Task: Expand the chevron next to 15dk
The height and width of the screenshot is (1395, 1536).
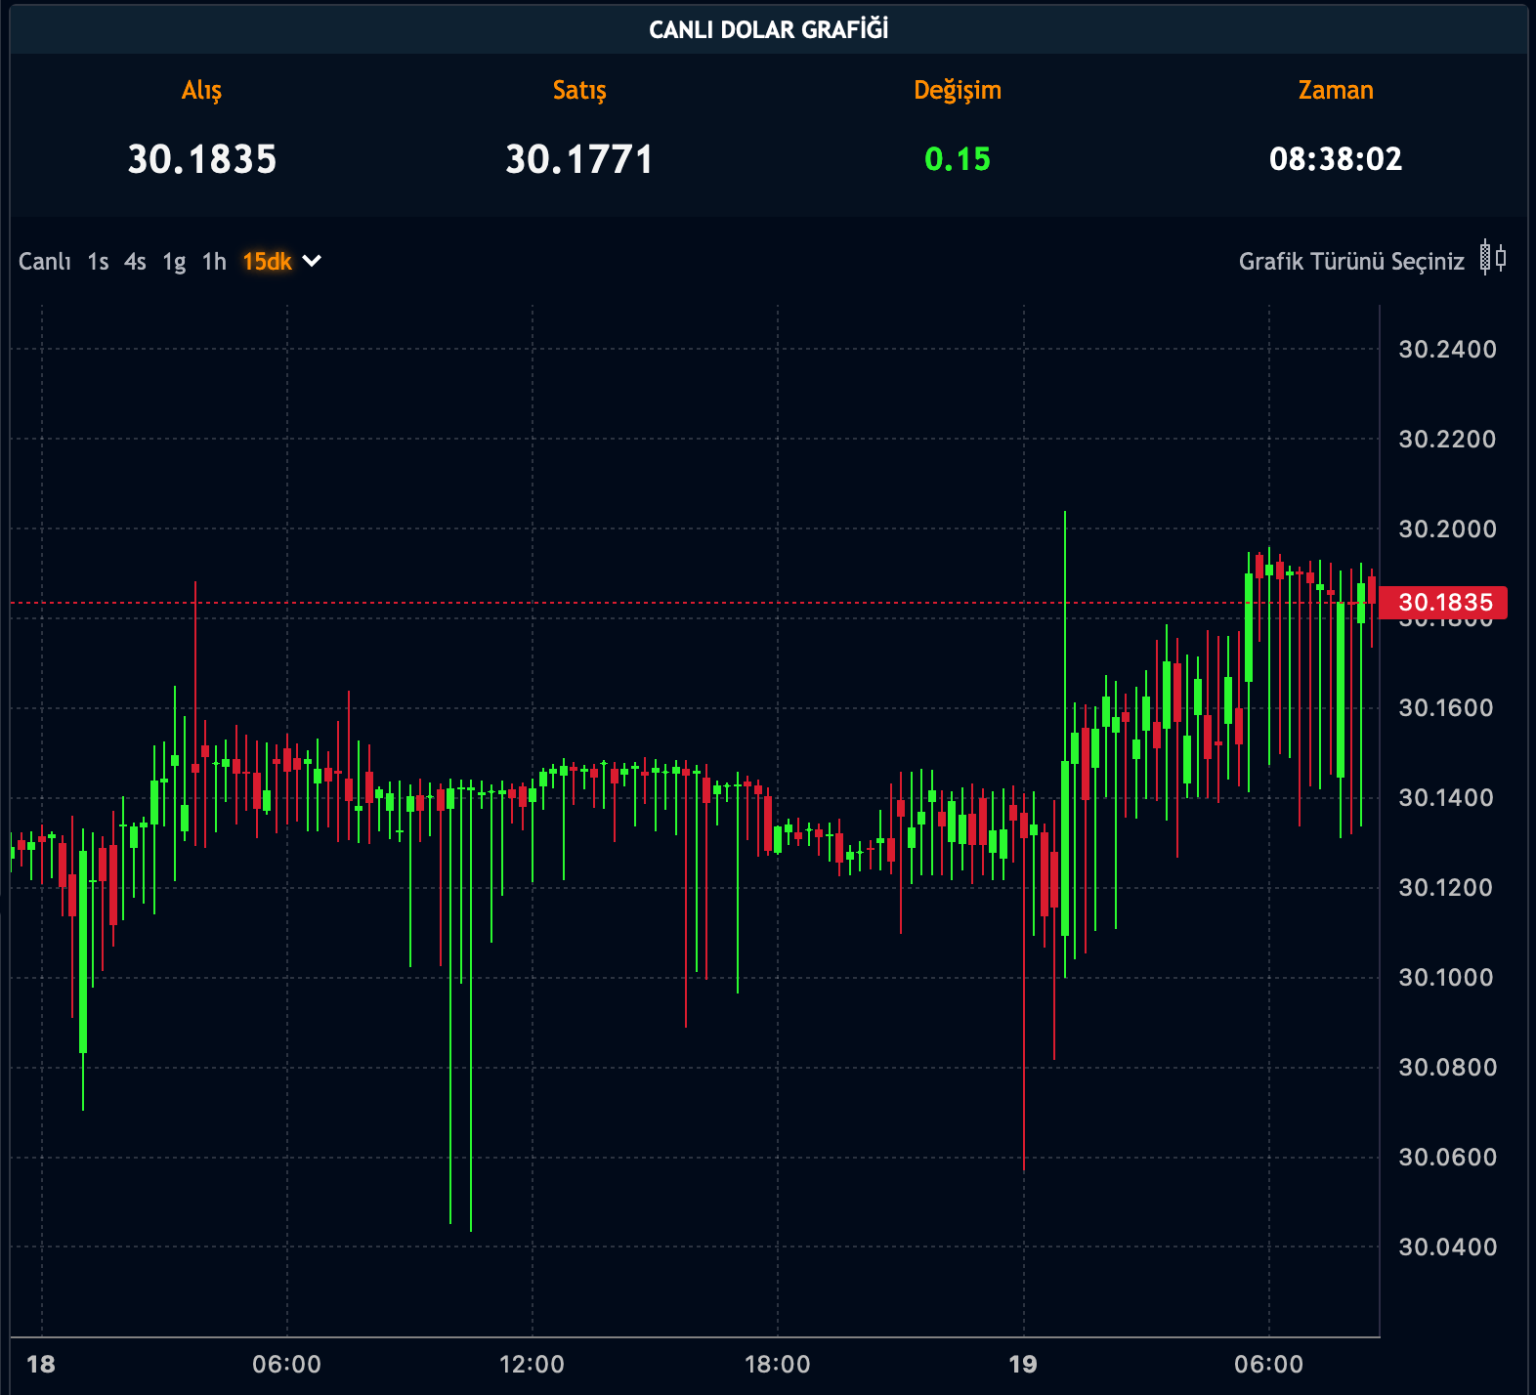Action: (312, 261)
